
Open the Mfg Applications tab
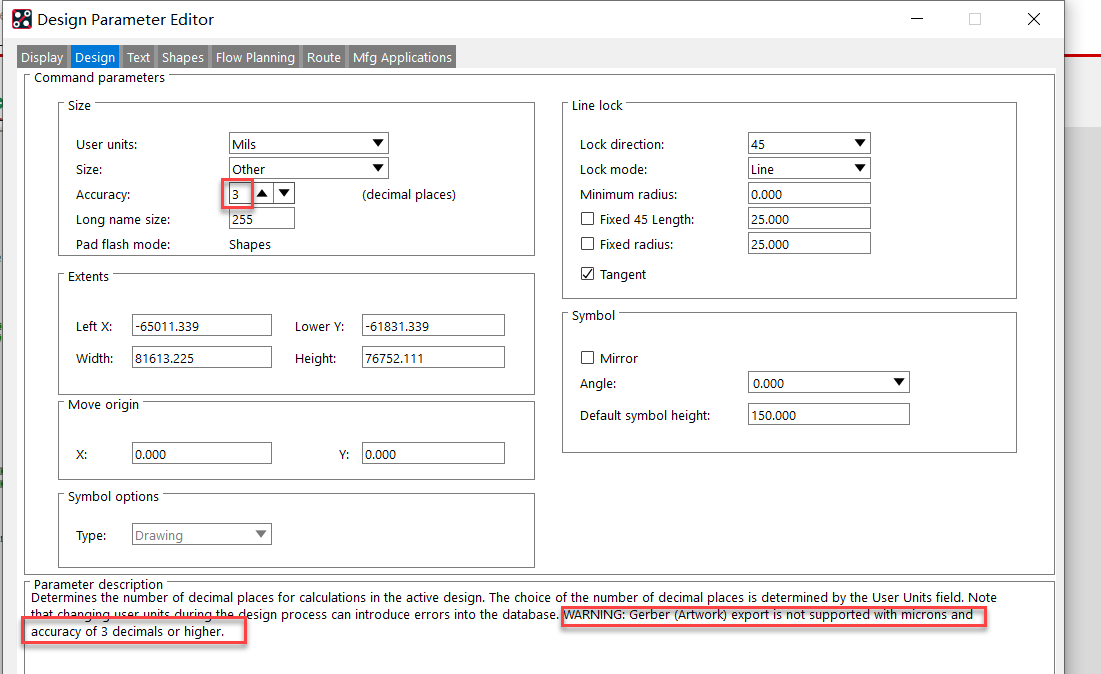coord(402,58)
